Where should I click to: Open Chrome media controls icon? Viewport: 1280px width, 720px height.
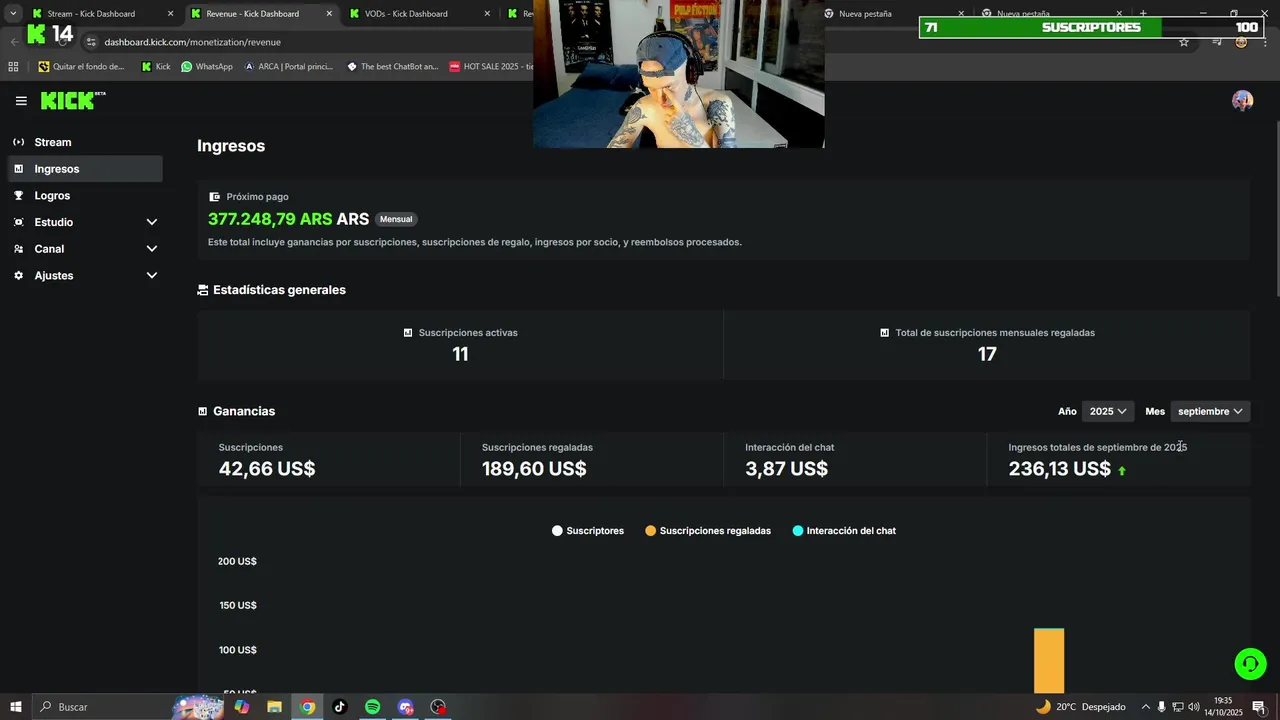pos(1216,42)
